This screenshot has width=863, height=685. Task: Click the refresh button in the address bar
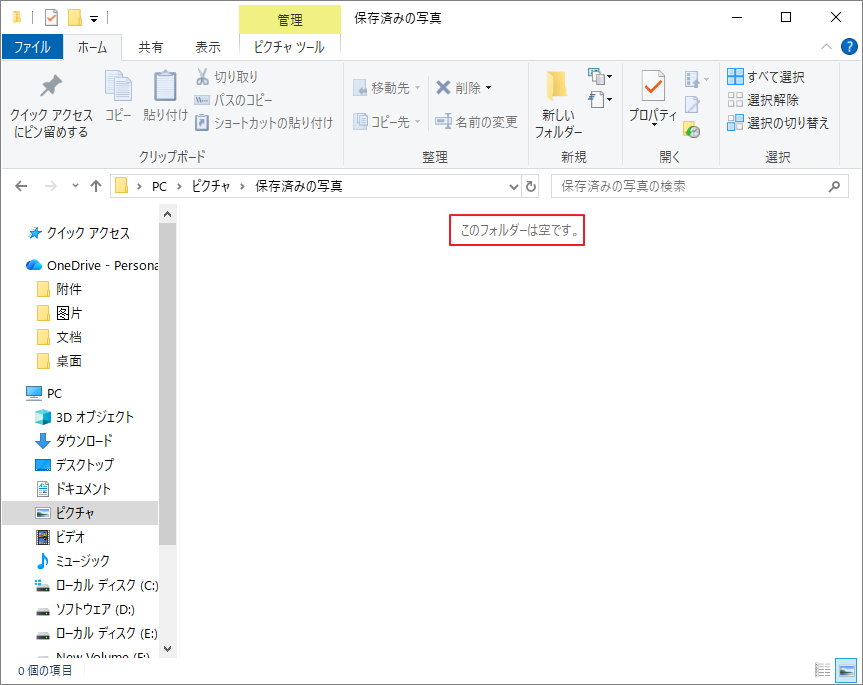[x=530, y=185]
